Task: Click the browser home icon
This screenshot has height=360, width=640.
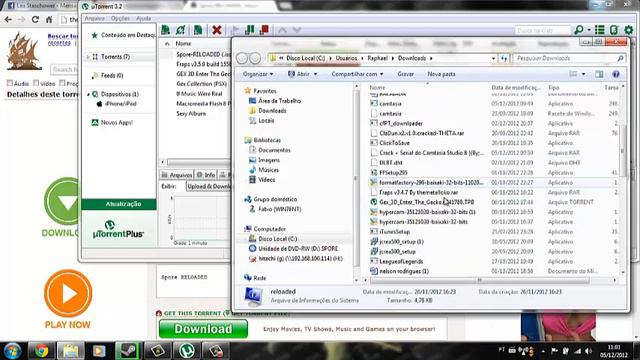Action: [49, 19]
